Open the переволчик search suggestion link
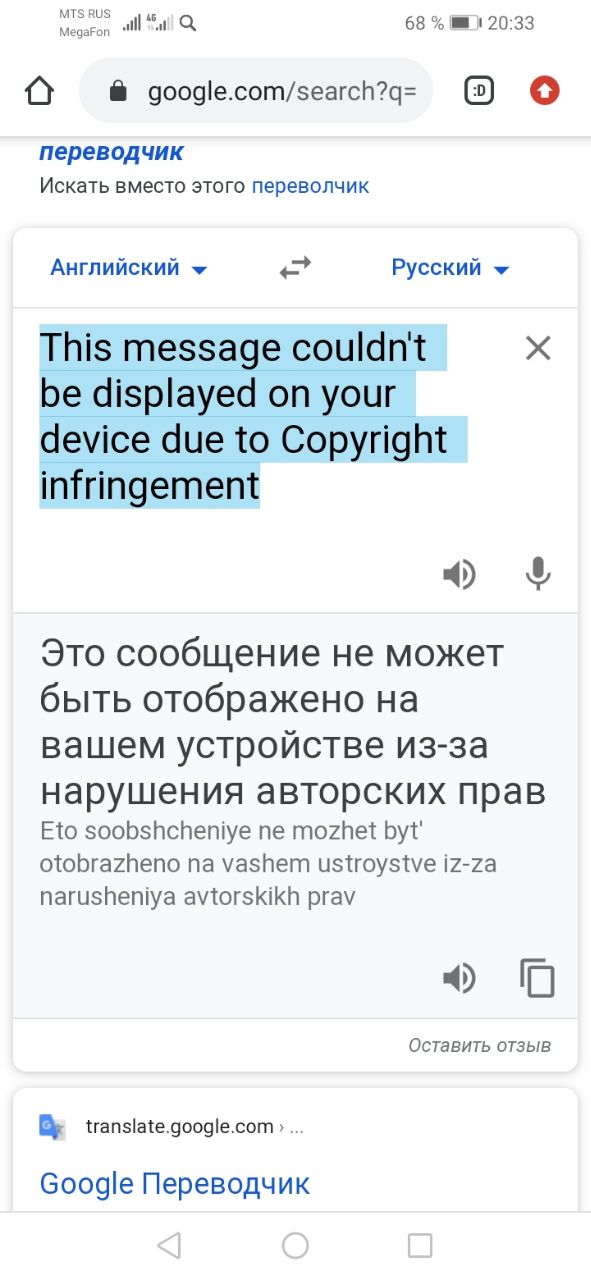This screenshot has width=591, height=1280. click(310, 185)
